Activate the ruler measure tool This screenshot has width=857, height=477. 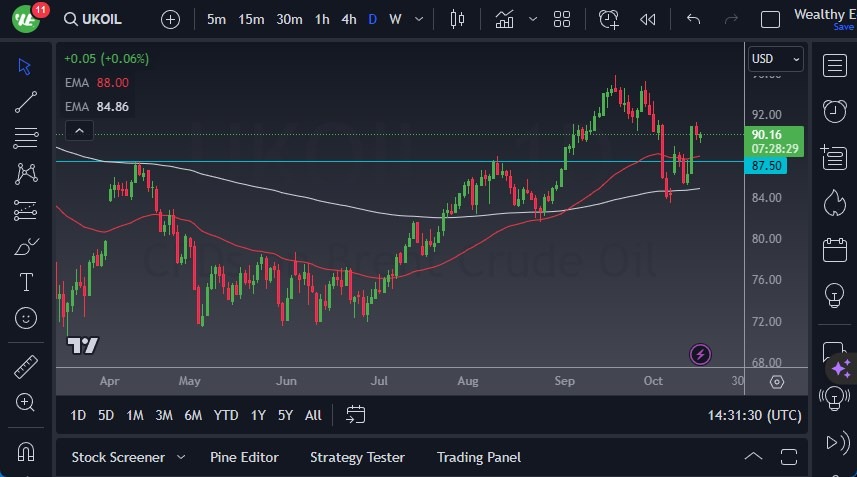[26, 367]
